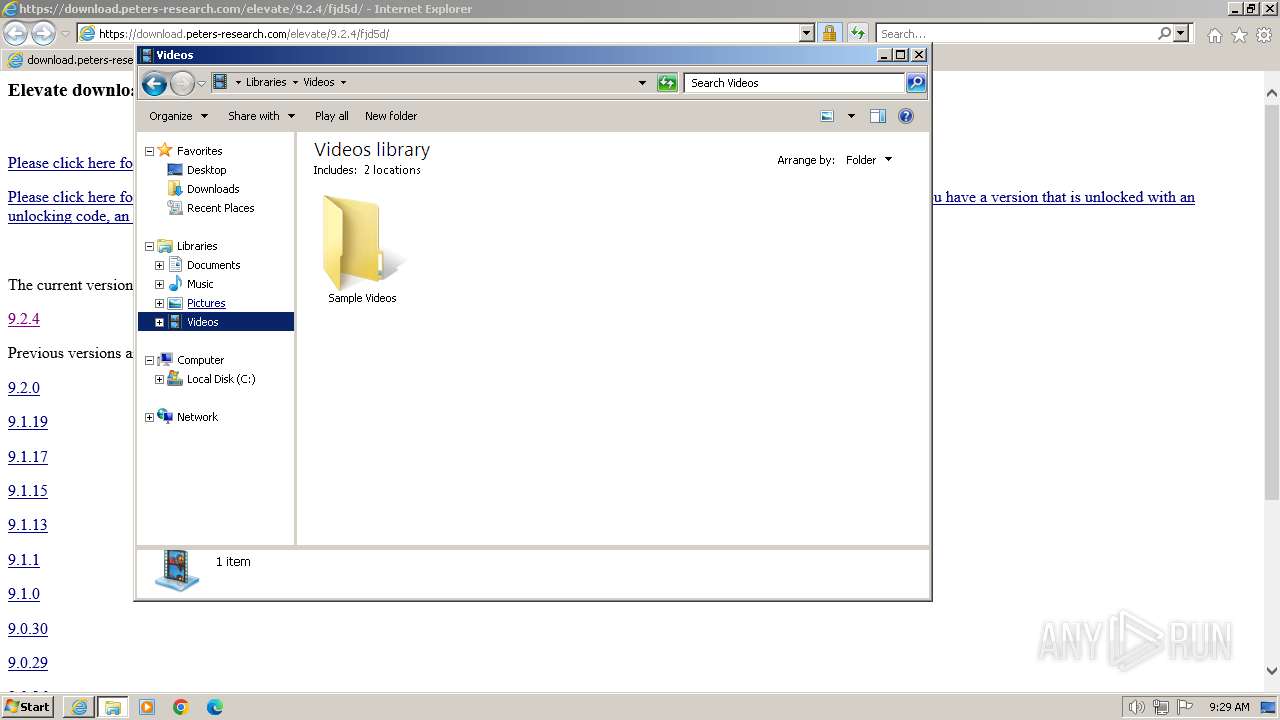Open Recent Places in Favorites
Screen dimensions: 1280x720
pyautogui.click(x=221, y=208)
